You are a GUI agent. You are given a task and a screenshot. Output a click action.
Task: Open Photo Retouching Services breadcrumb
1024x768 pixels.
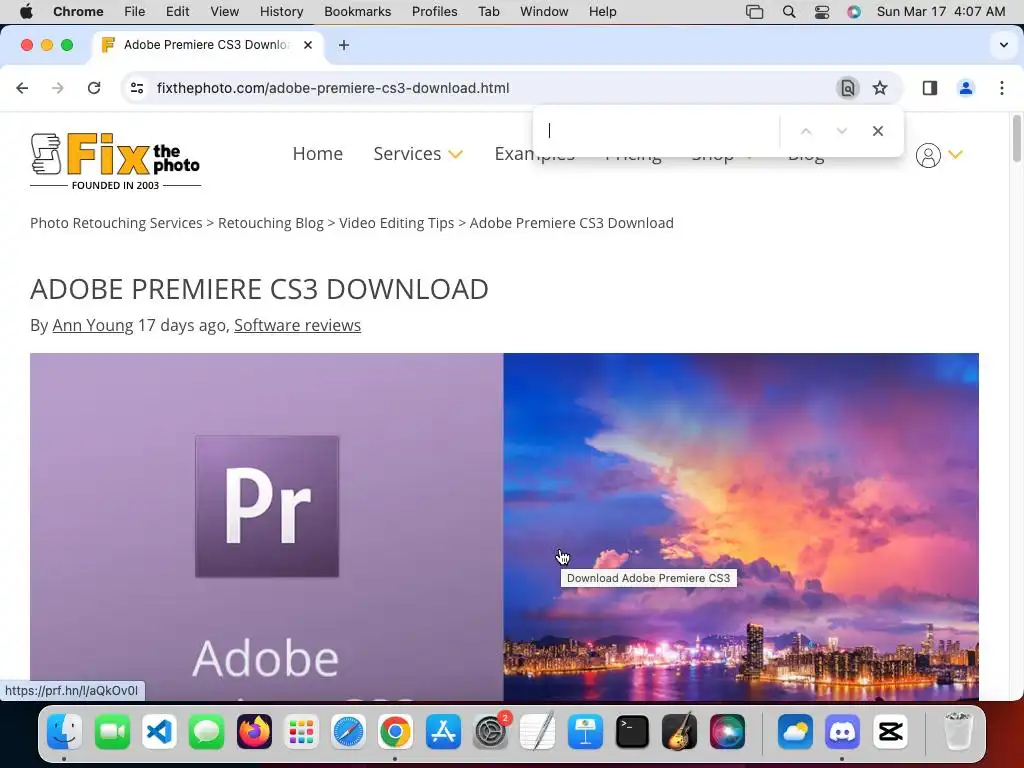(116, 223)
